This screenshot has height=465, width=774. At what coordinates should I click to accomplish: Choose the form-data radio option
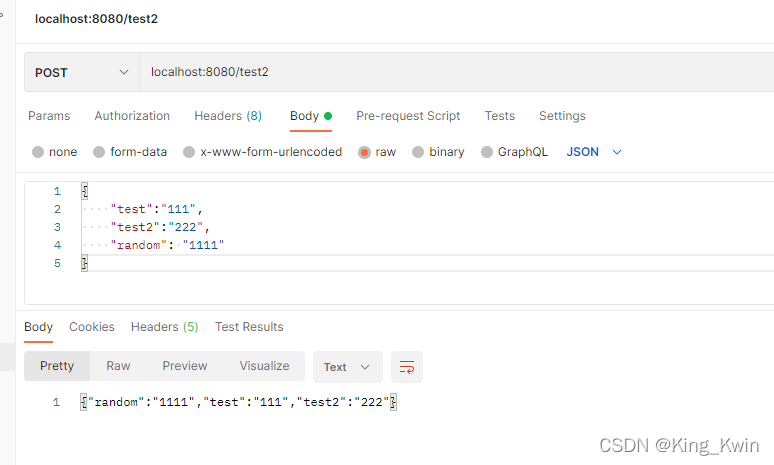pos(99,152)
